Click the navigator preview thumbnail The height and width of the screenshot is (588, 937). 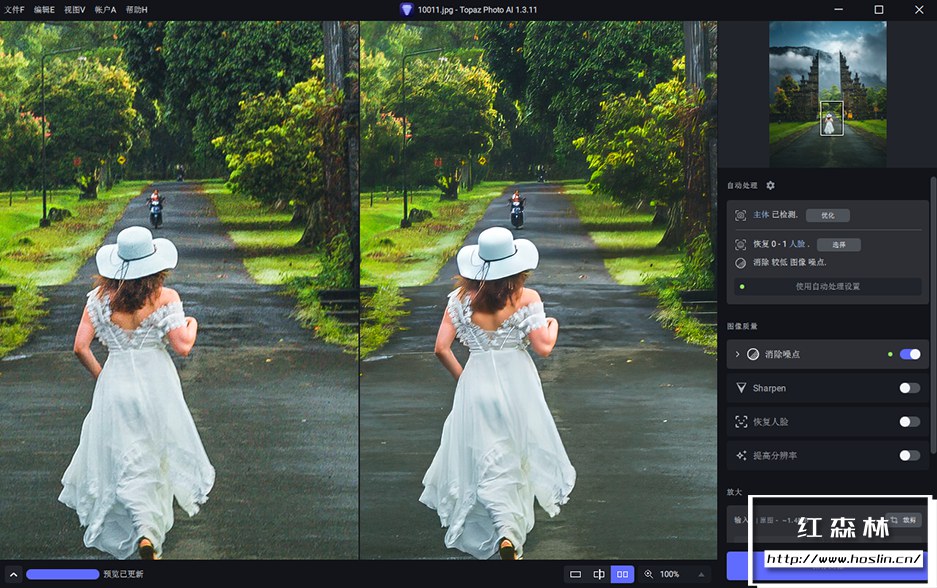coord(827,94)
